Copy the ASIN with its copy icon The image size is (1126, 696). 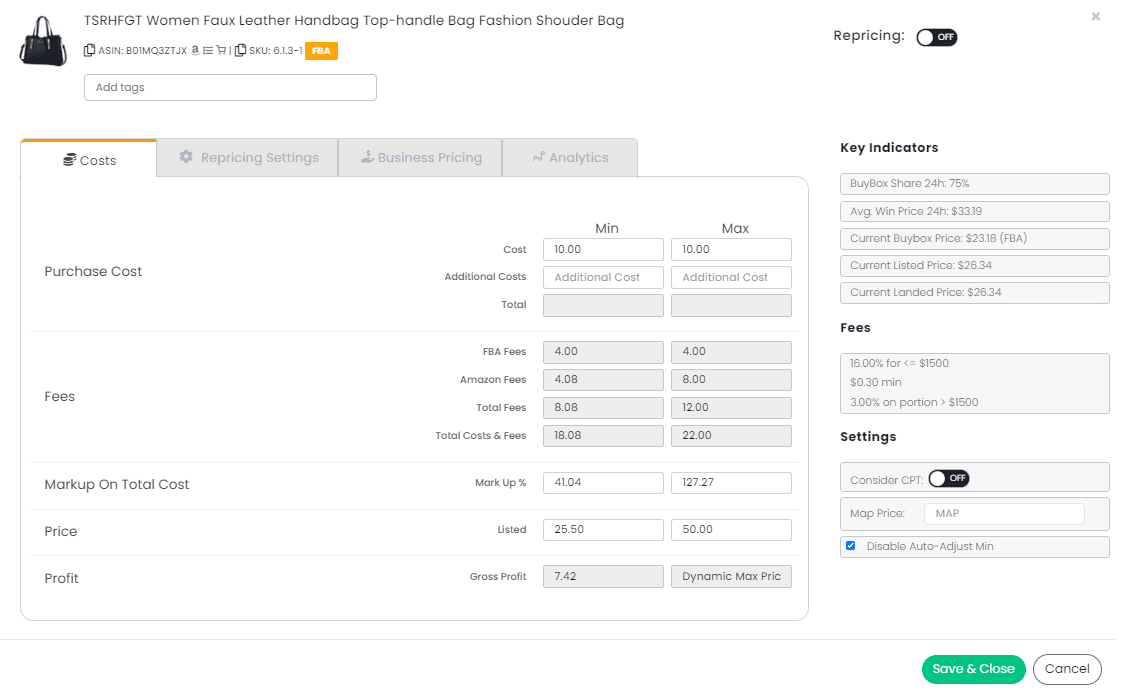tap(89, 50)
